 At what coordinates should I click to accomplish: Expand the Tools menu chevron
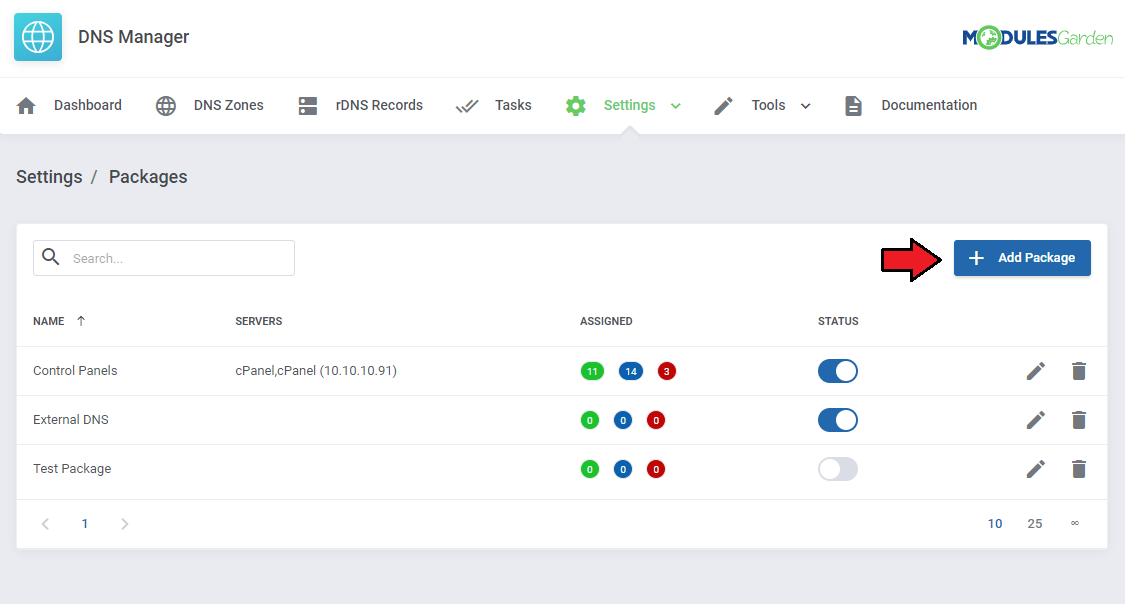tap(805, 106)
